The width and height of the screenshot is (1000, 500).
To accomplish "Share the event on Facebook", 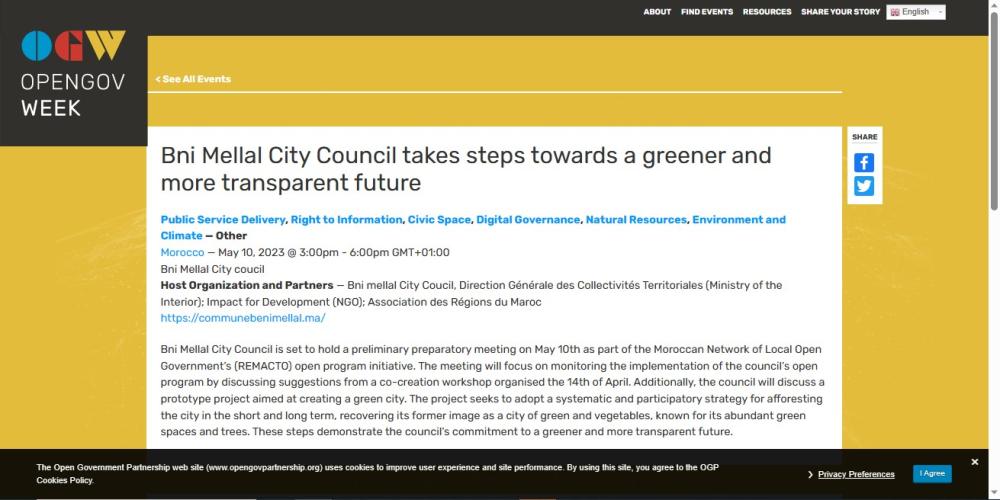I will pyautogui.click(x=864, y=163).
